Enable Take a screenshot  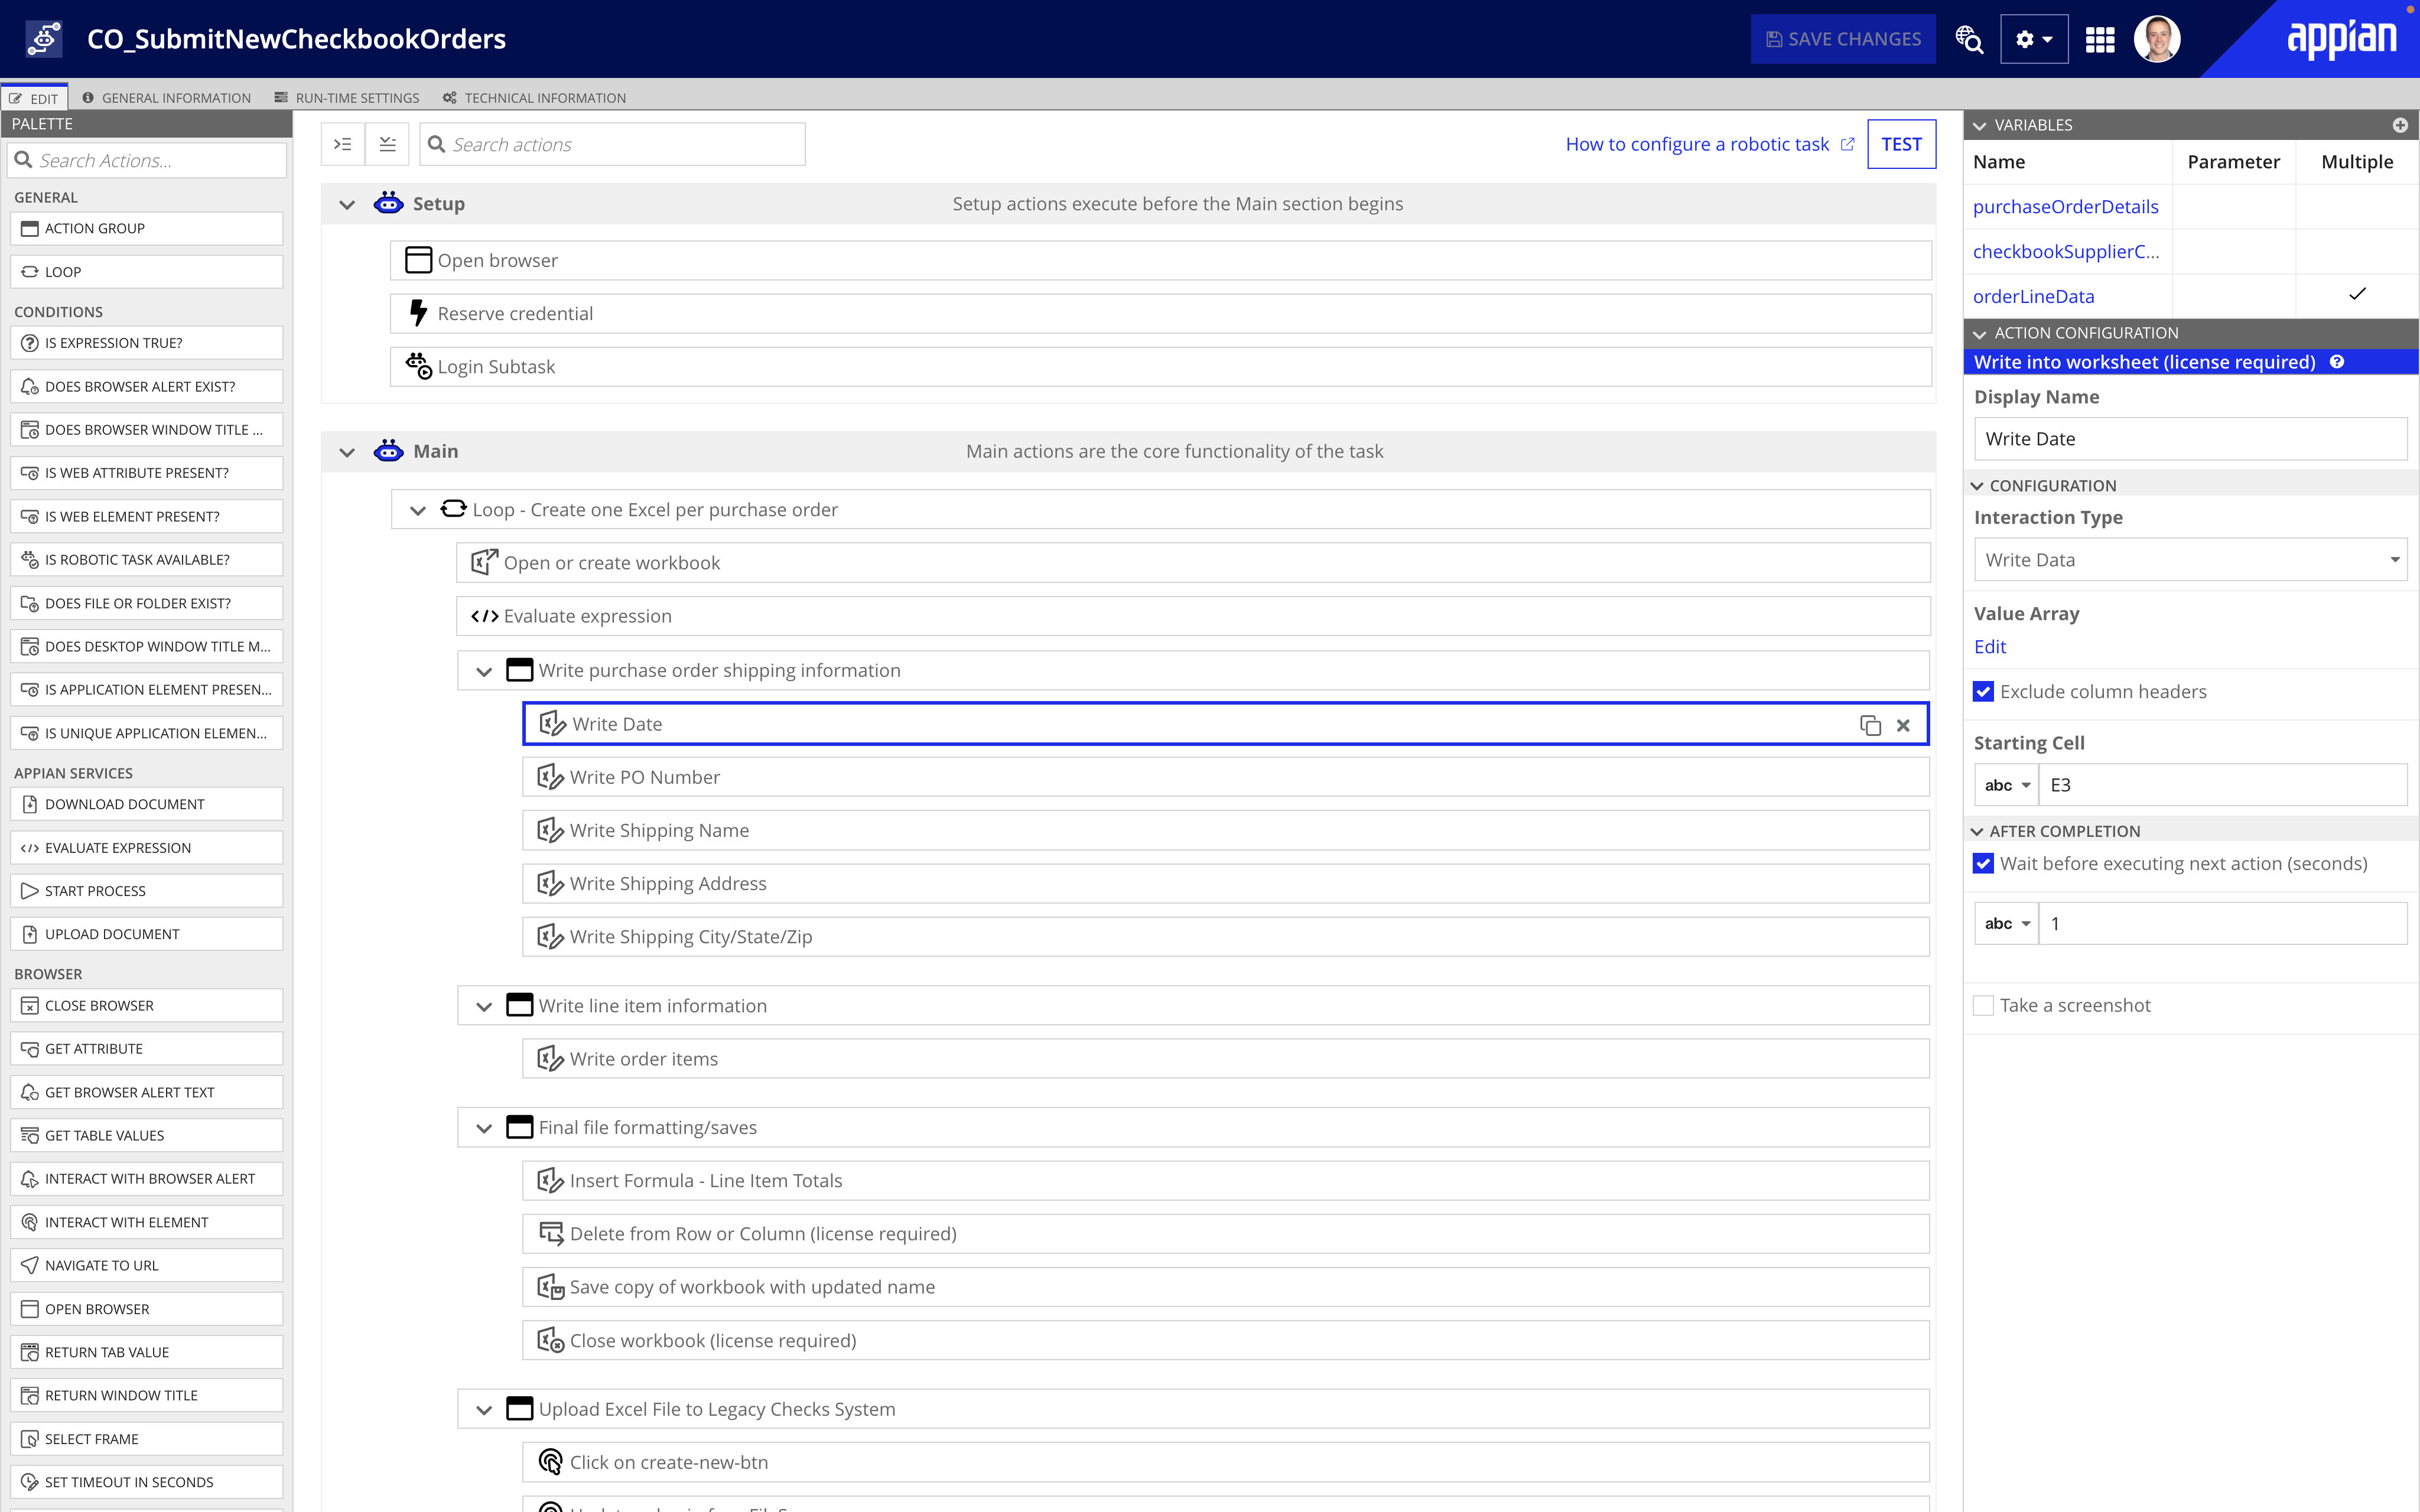tap(1983, 1005)
